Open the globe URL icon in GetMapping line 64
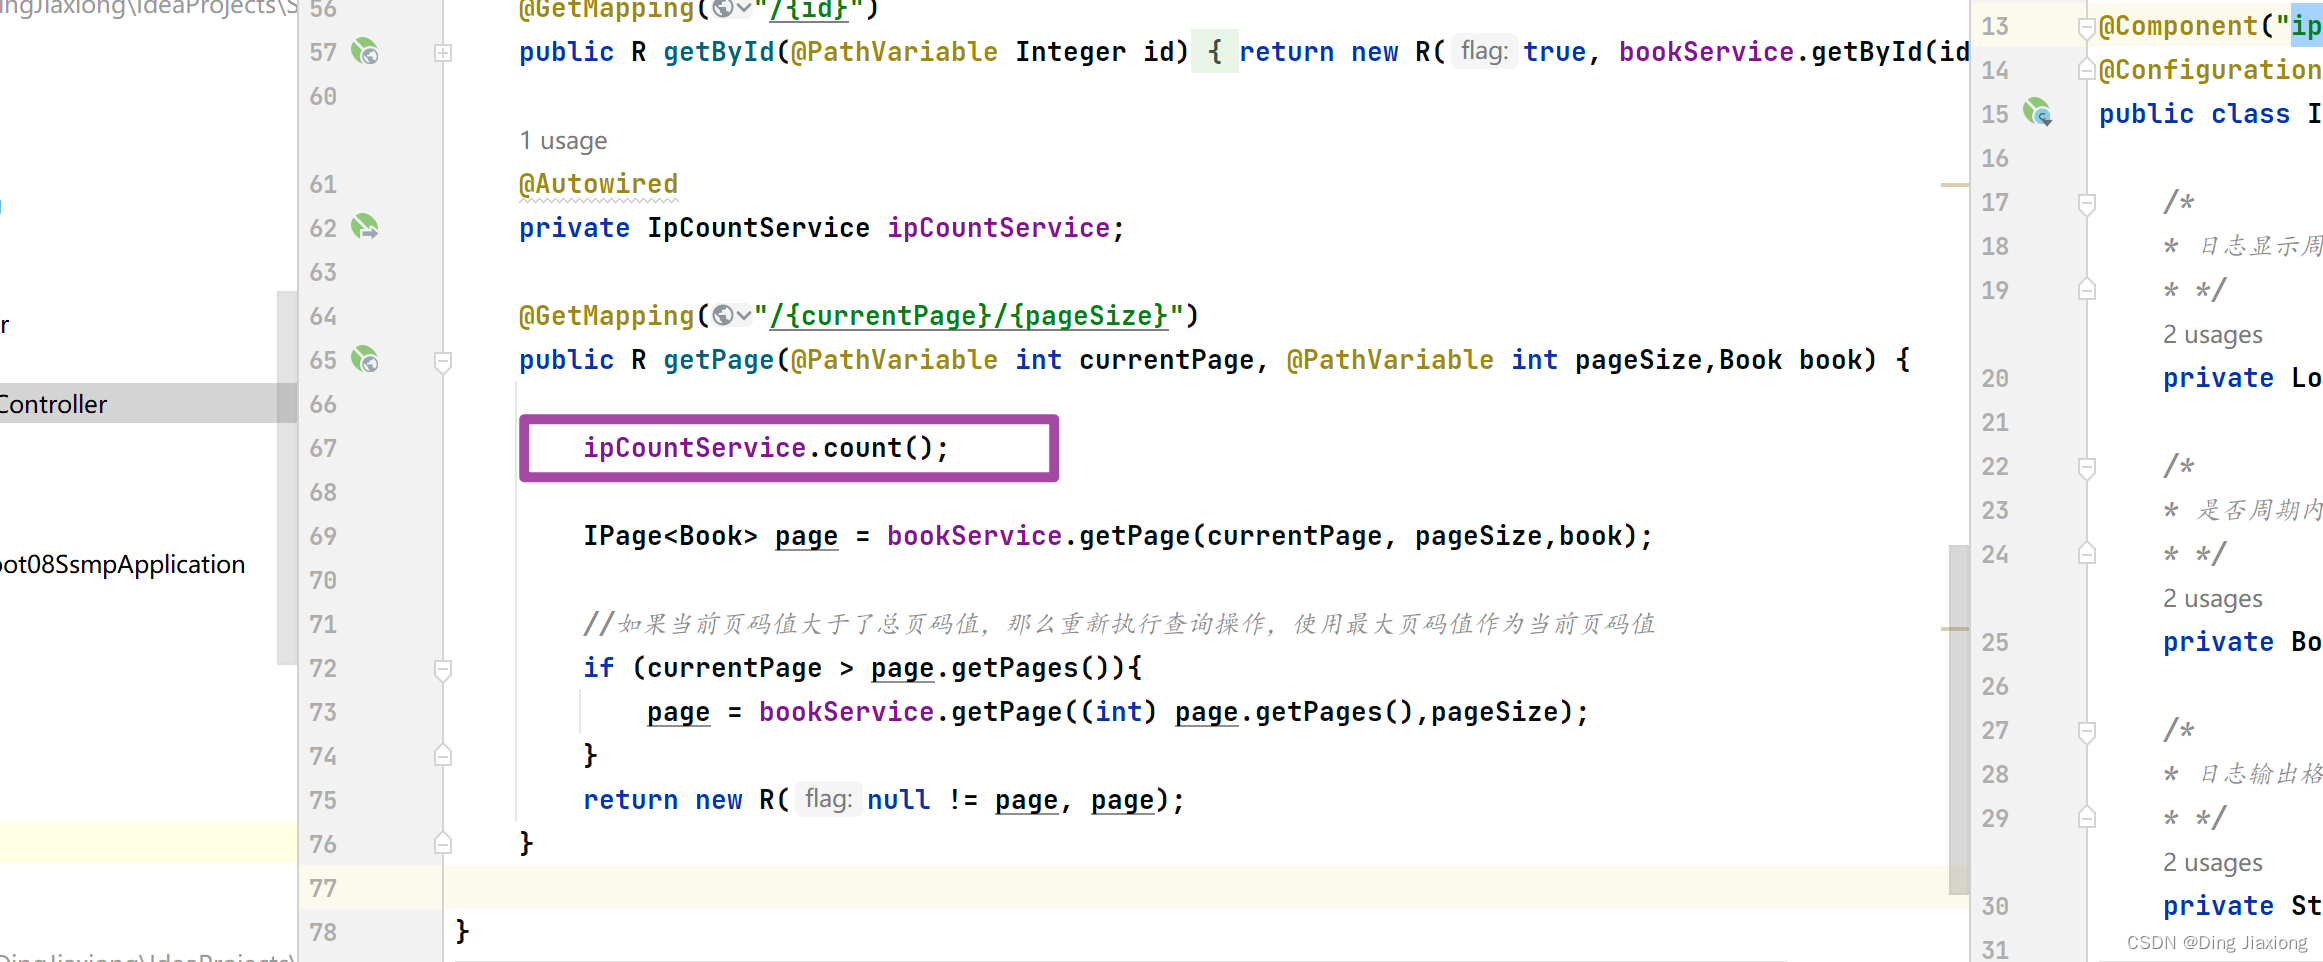The image size is (2323, 962). (722, 316)
